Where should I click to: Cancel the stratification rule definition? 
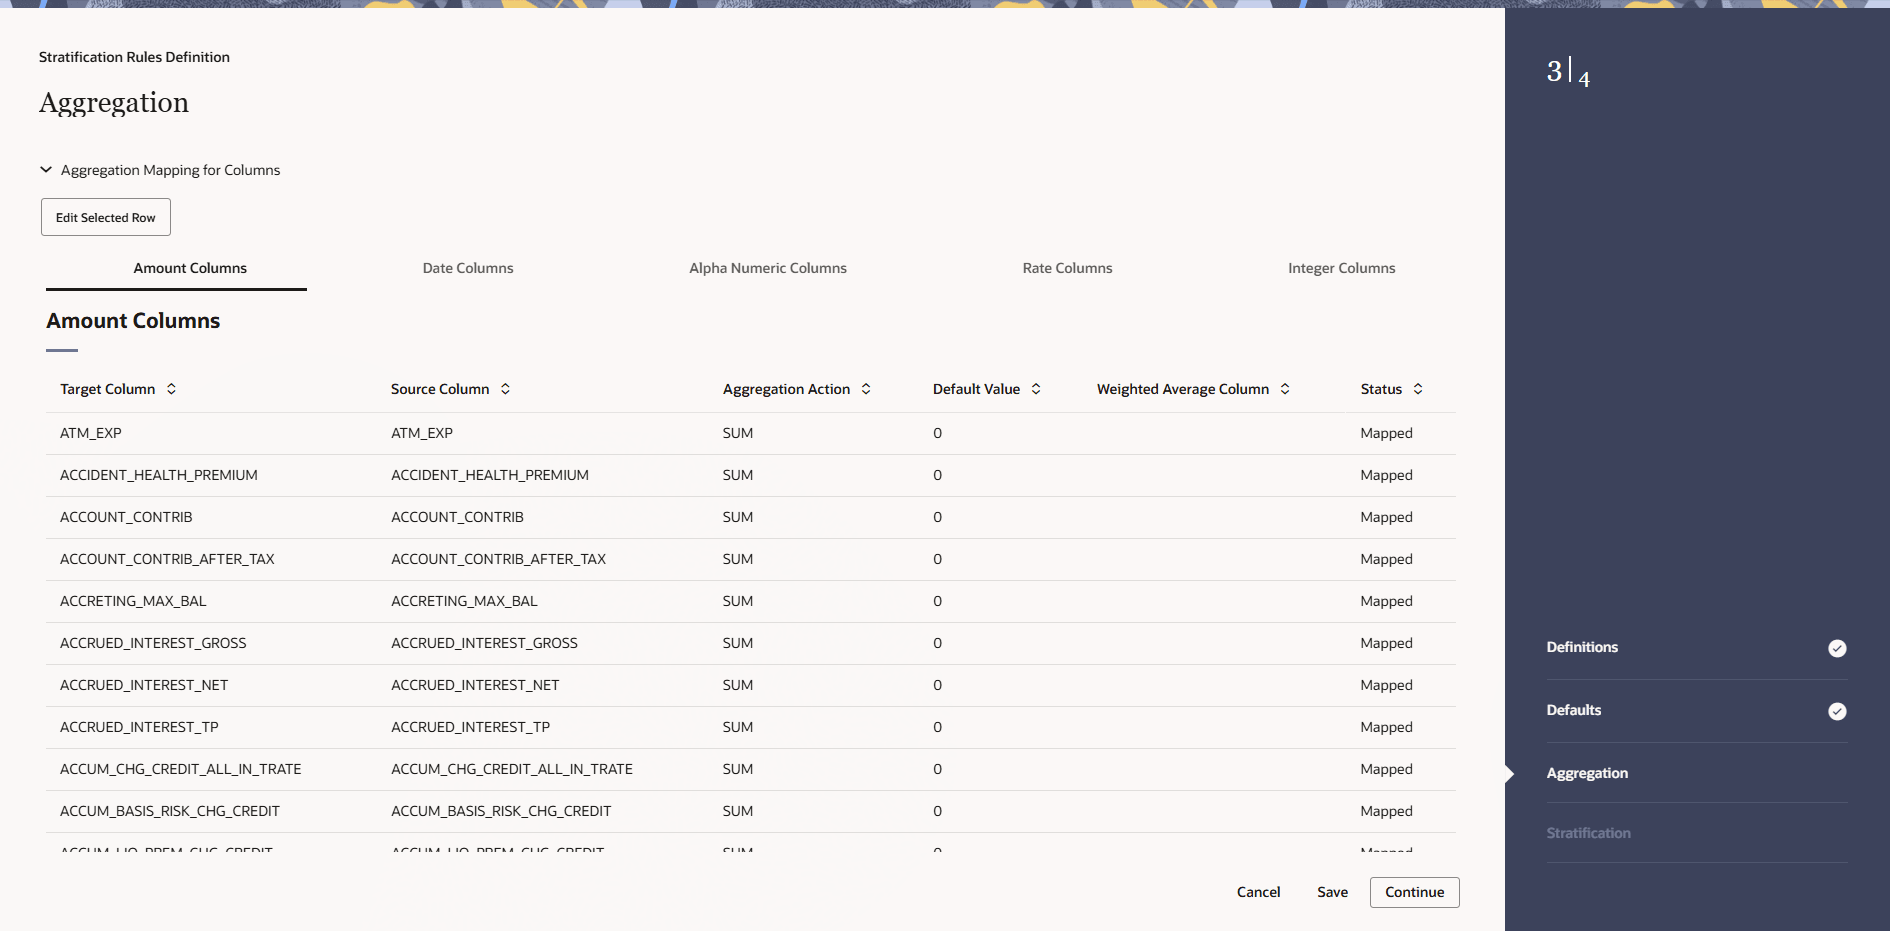(x=1257, y=892)
